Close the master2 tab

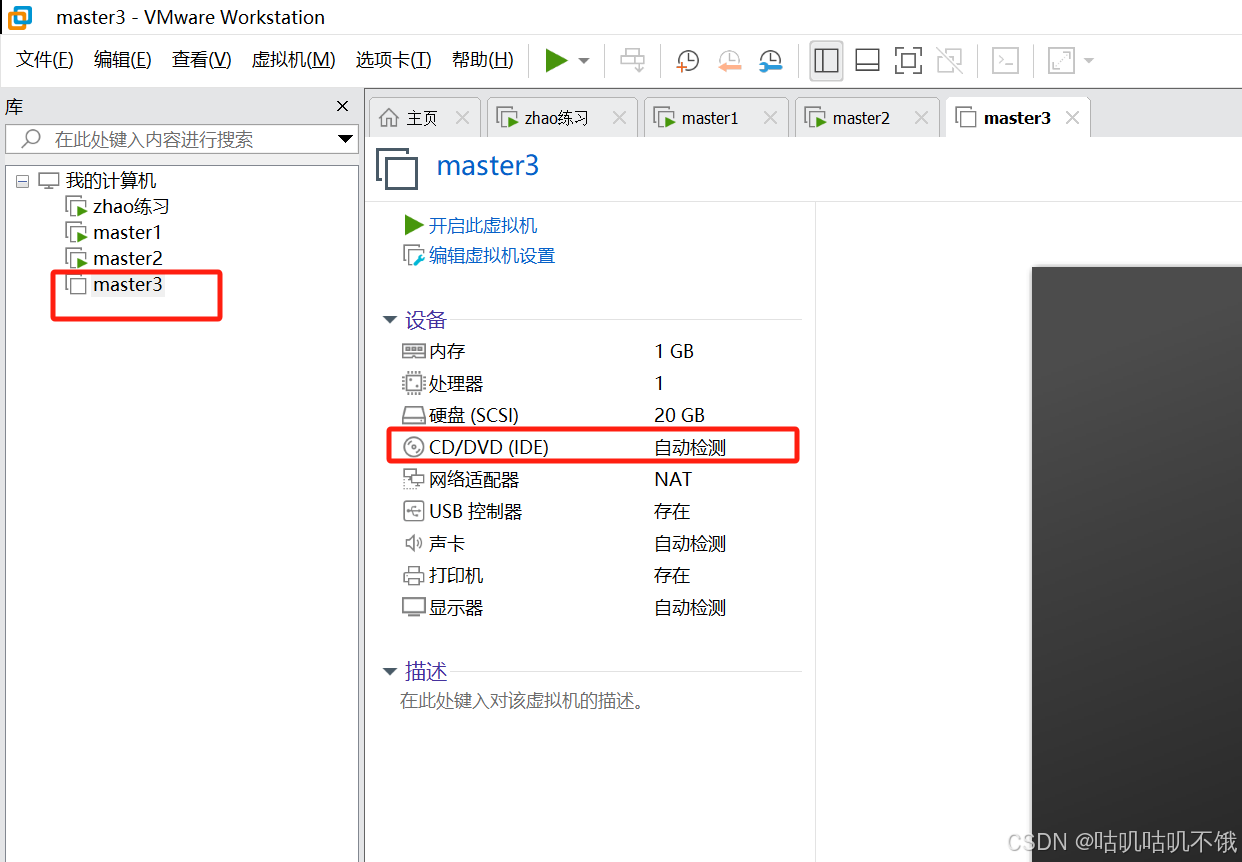click(921, 118)
